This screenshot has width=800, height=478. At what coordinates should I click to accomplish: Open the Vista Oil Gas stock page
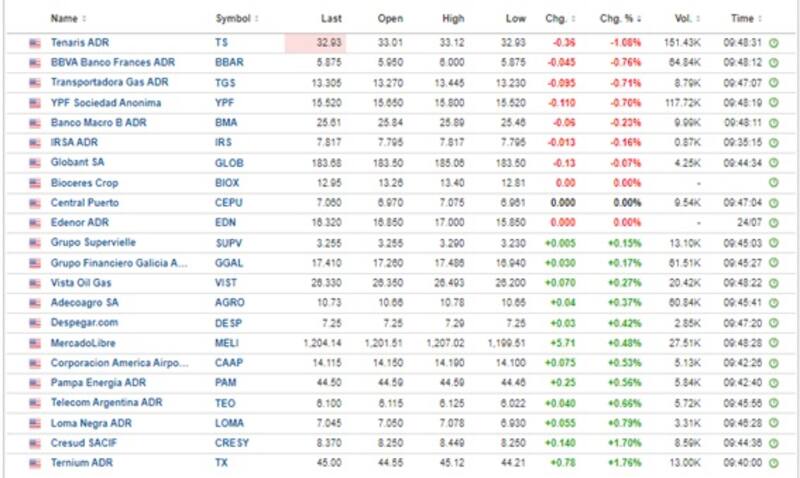[x=80, y=283]
